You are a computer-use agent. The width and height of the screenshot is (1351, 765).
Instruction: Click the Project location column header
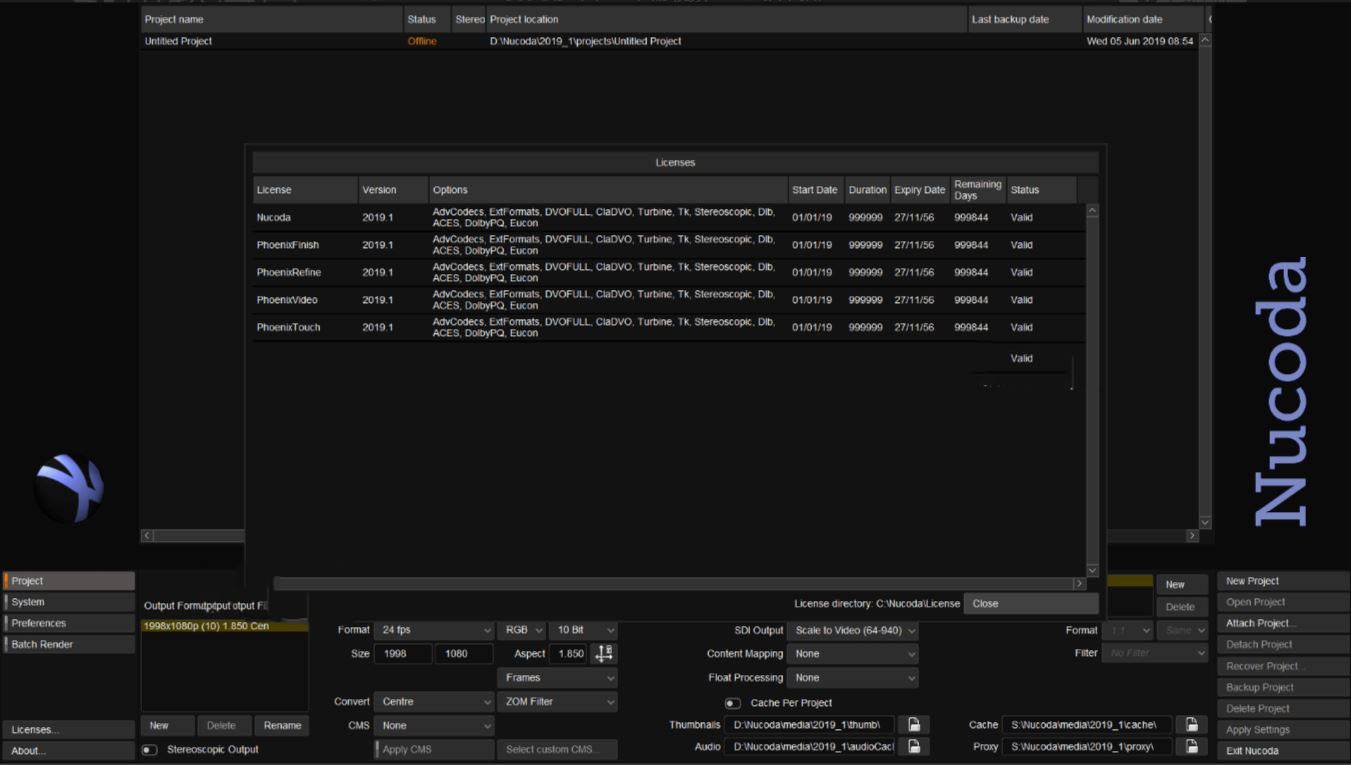click(726, 19)
